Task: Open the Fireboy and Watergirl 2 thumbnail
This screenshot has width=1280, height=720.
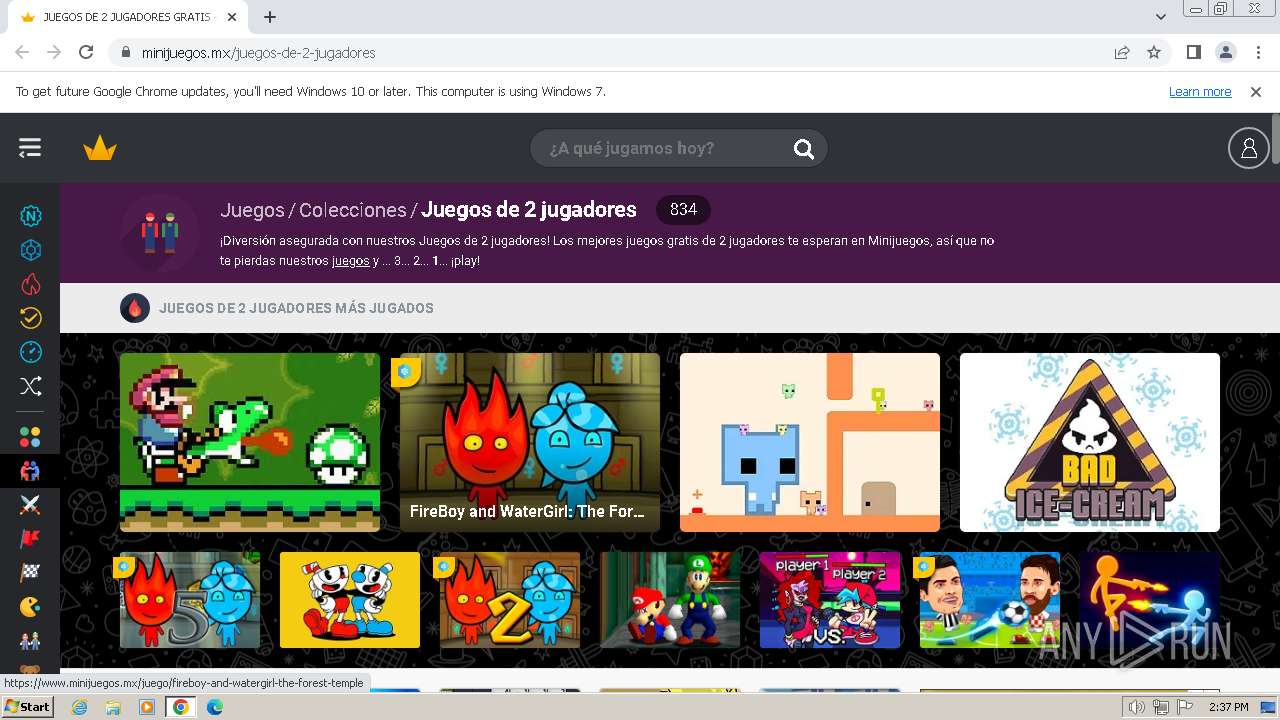Action: 510,600
